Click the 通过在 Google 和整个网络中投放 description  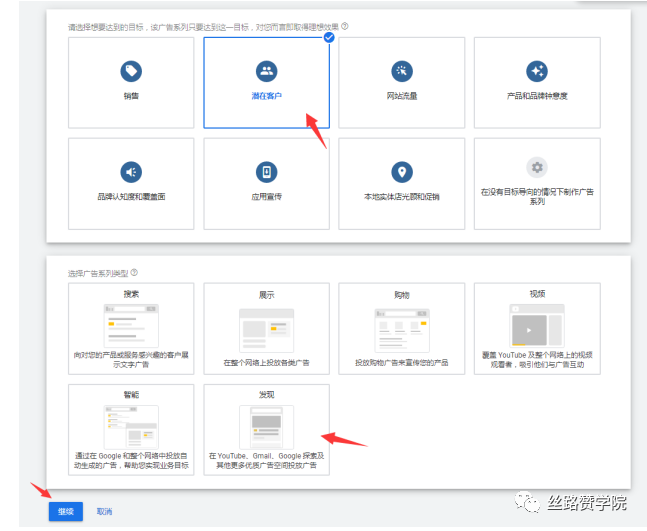131,461
